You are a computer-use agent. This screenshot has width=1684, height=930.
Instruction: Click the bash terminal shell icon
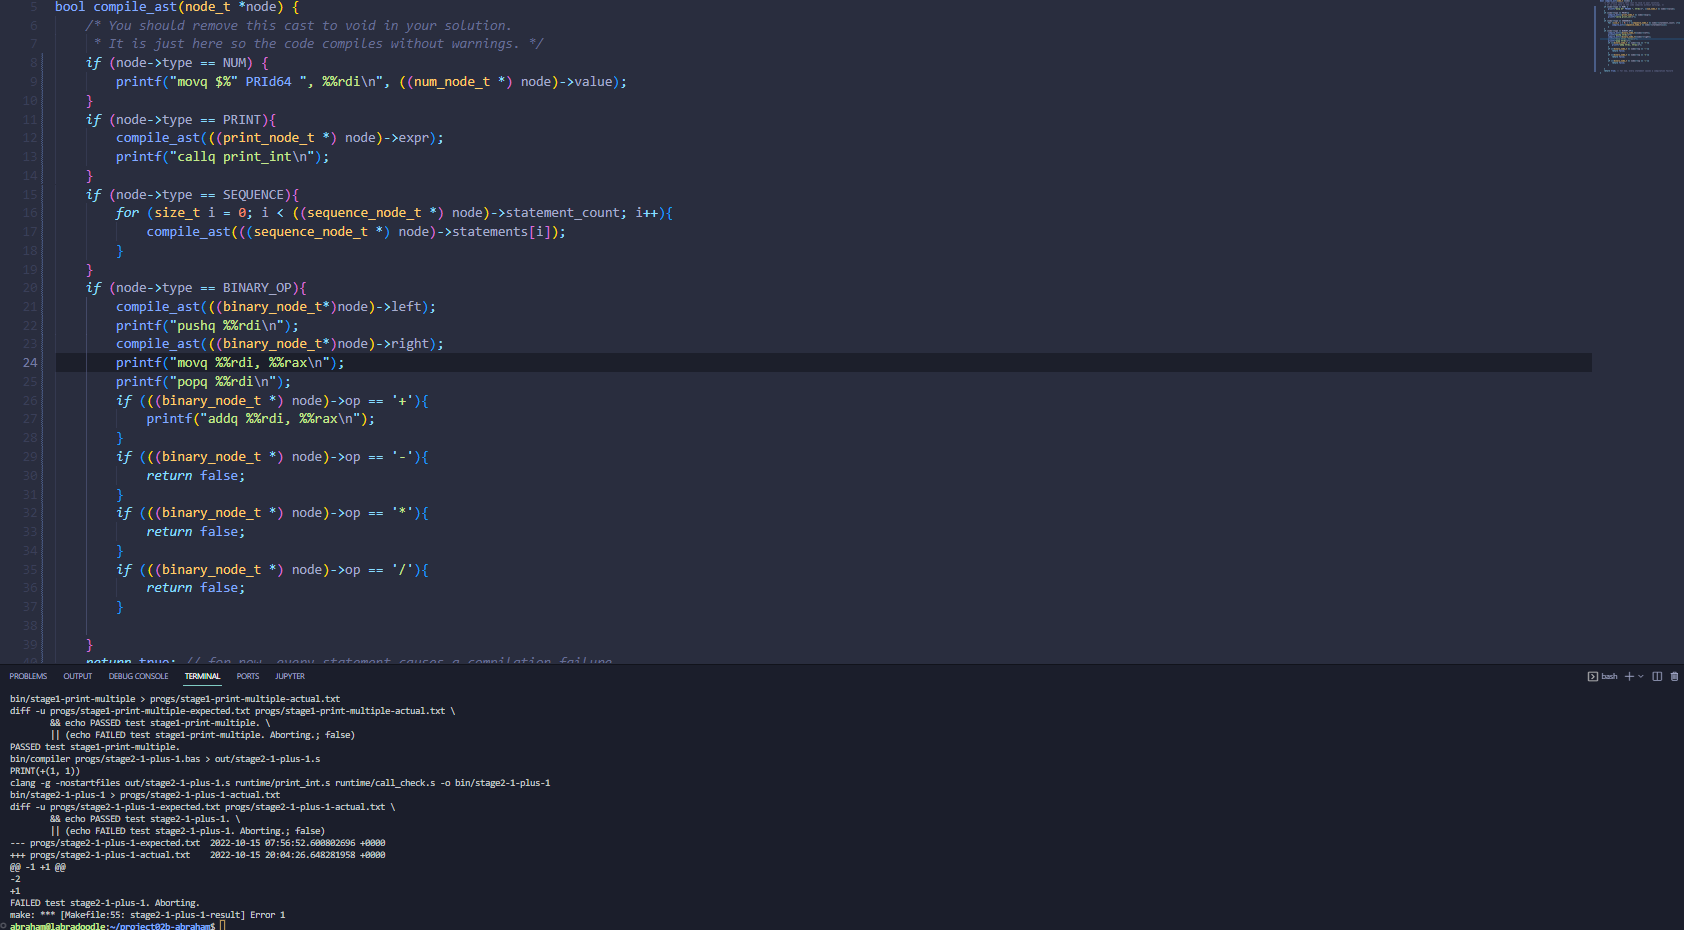(1593, 677)
